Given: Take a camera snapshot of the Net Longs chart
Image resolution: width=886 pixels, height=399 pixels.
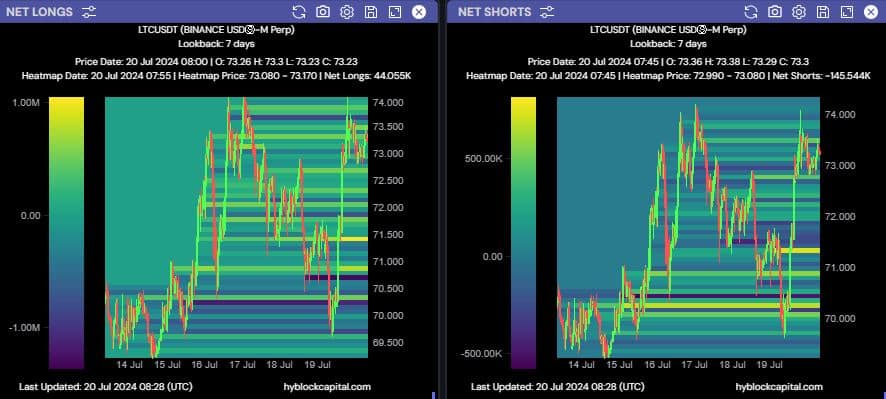Looking at the screenshot, I should pos(323,12).
